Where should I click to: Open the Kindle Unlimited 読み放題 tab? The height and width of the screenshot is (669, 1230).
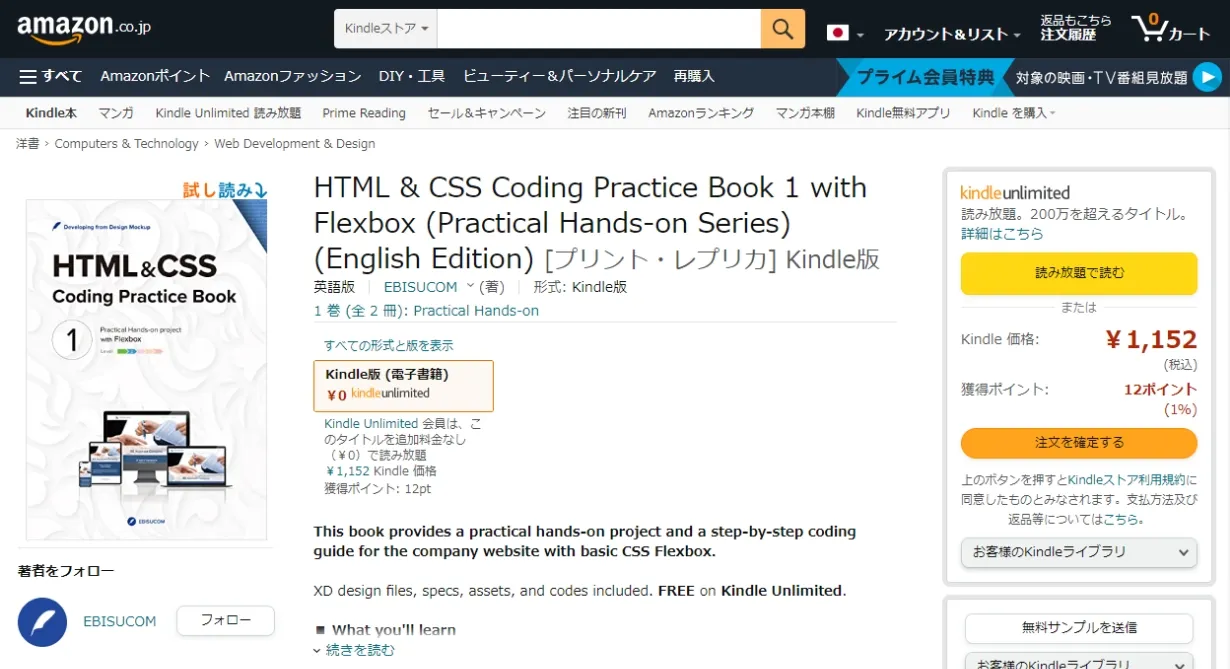[228, 113]
